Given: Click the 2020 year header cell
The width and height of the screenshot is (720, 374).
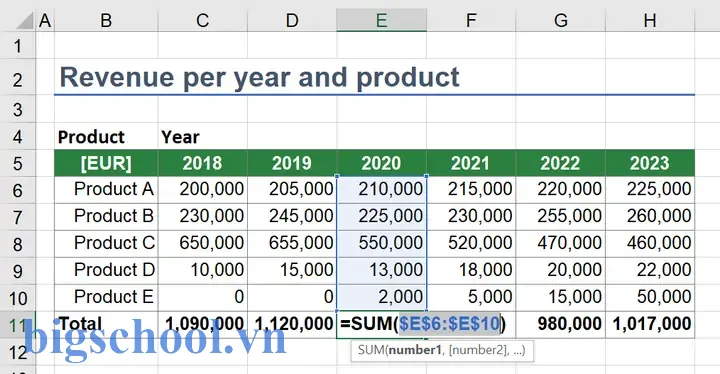Looking at the screenshot, I should [x=382, y=163].
